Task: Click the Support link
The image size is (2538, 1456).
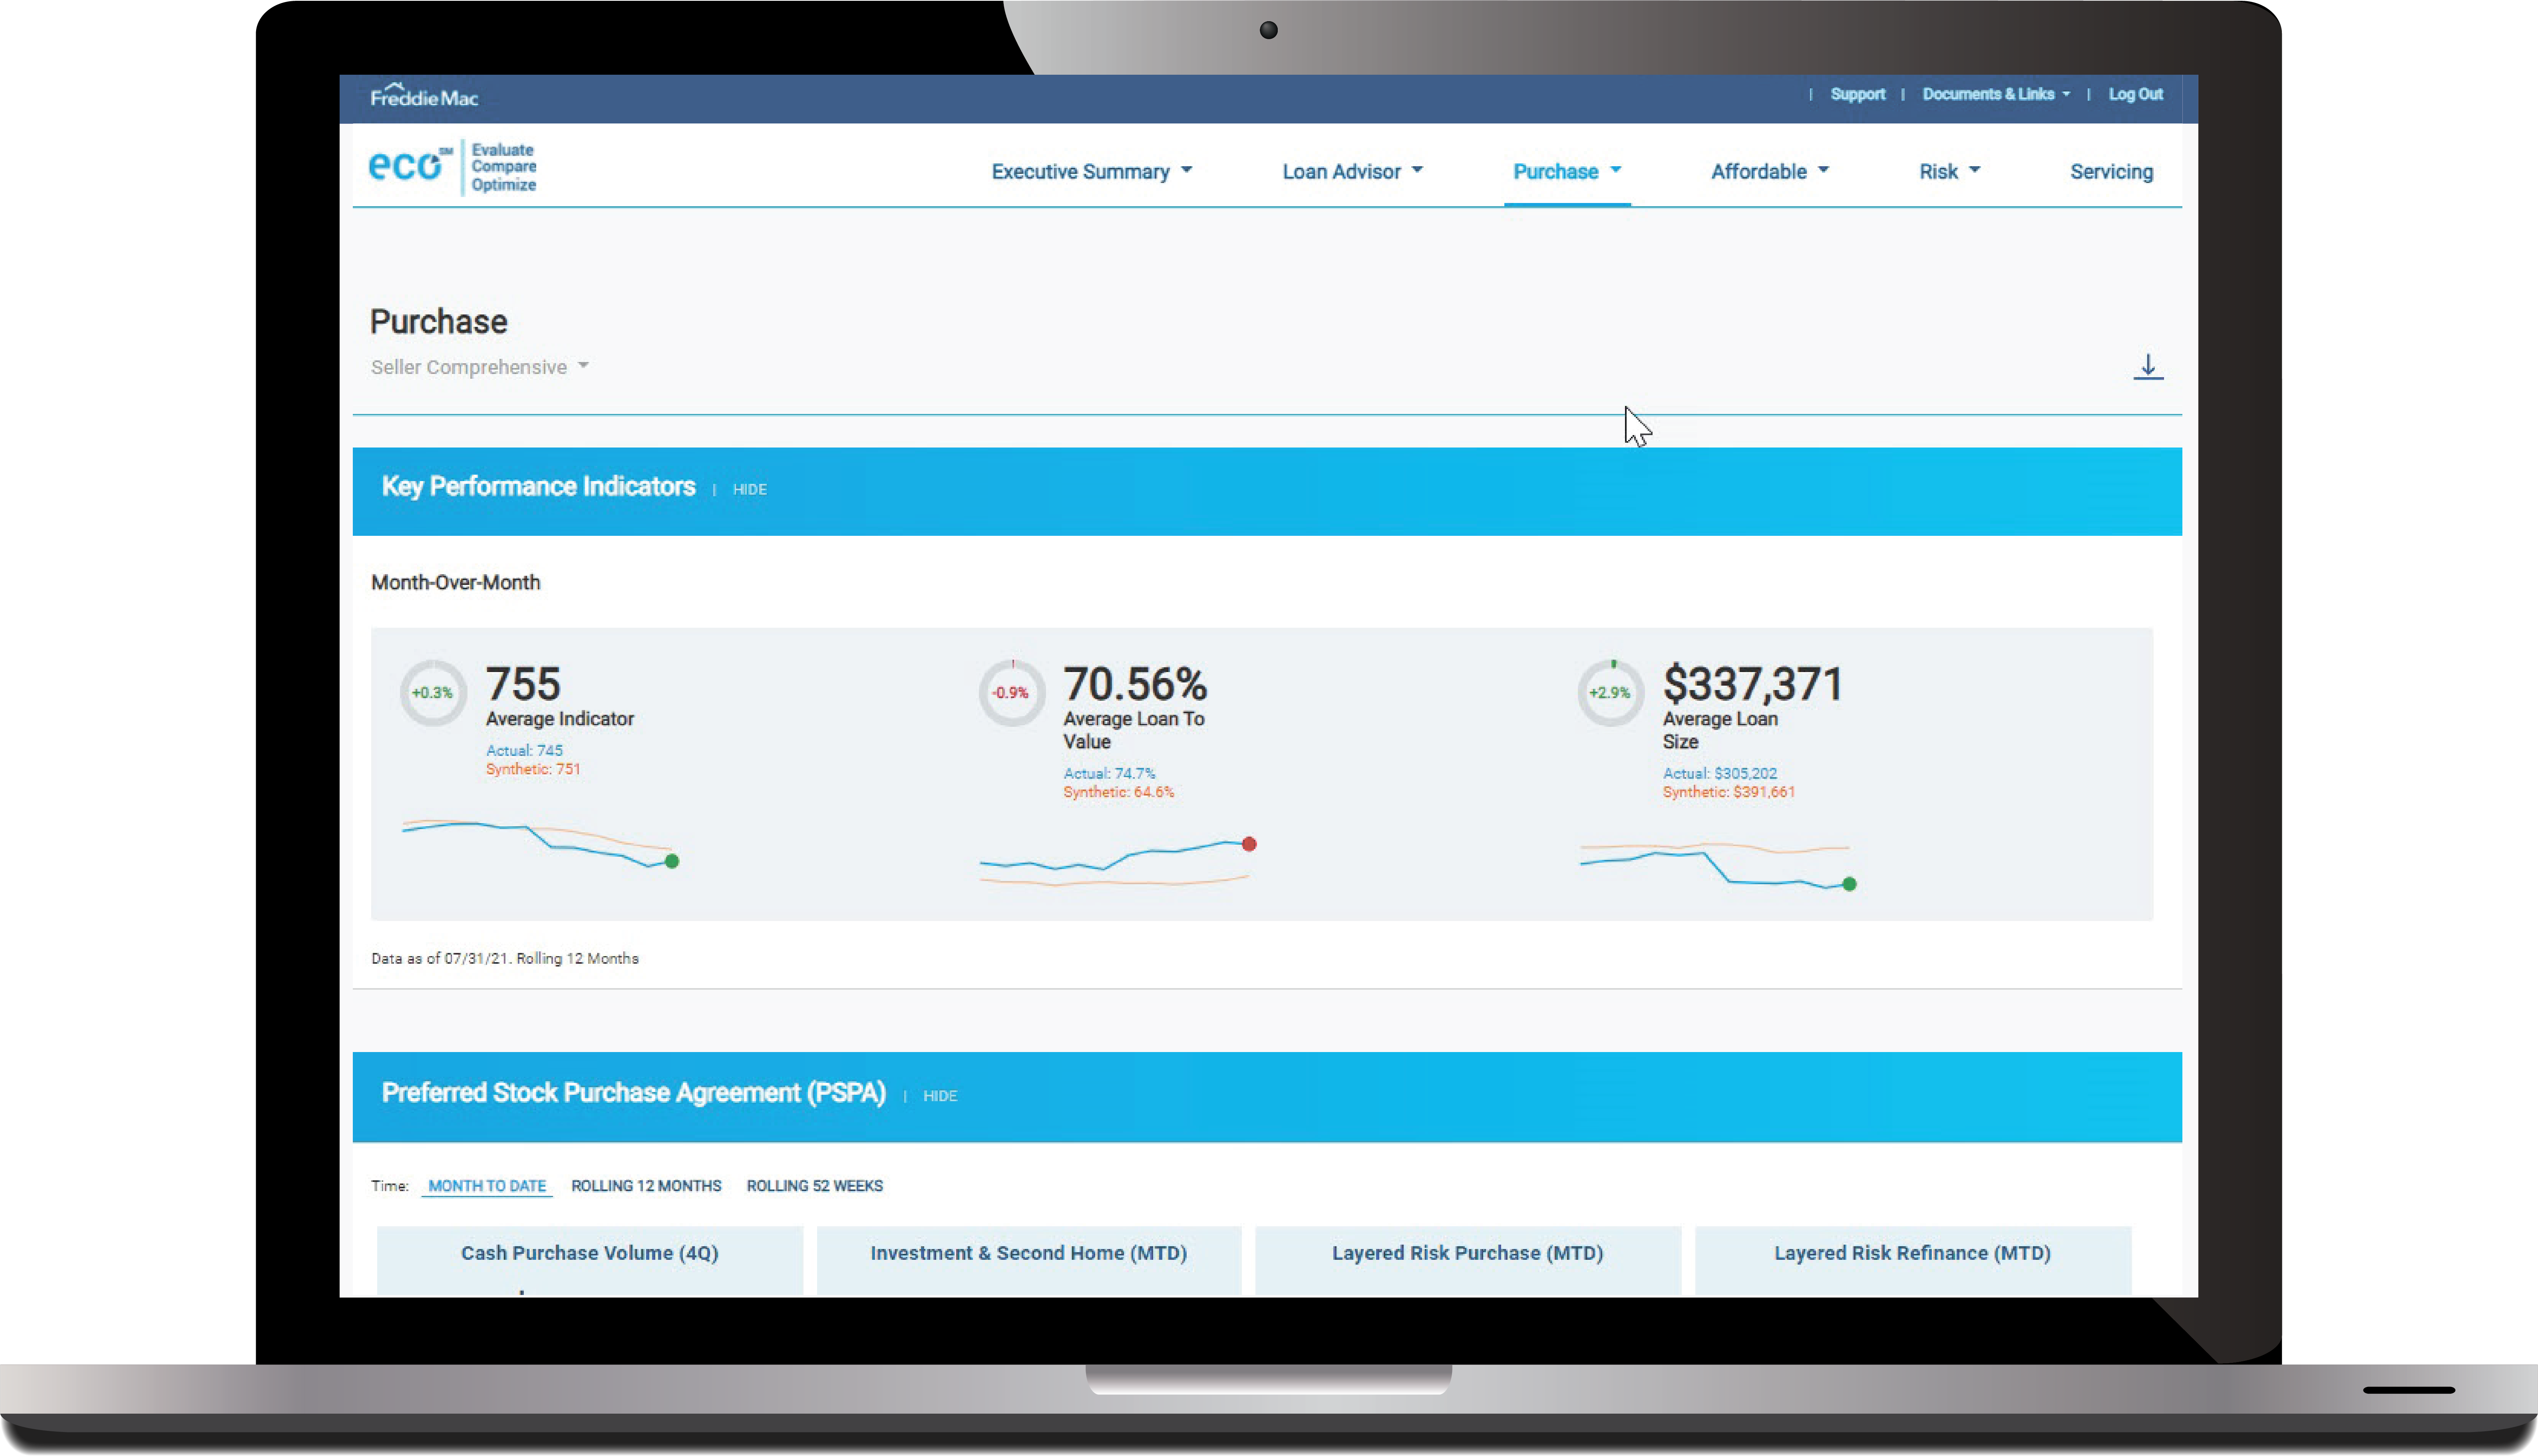Action: [1857, 94]
